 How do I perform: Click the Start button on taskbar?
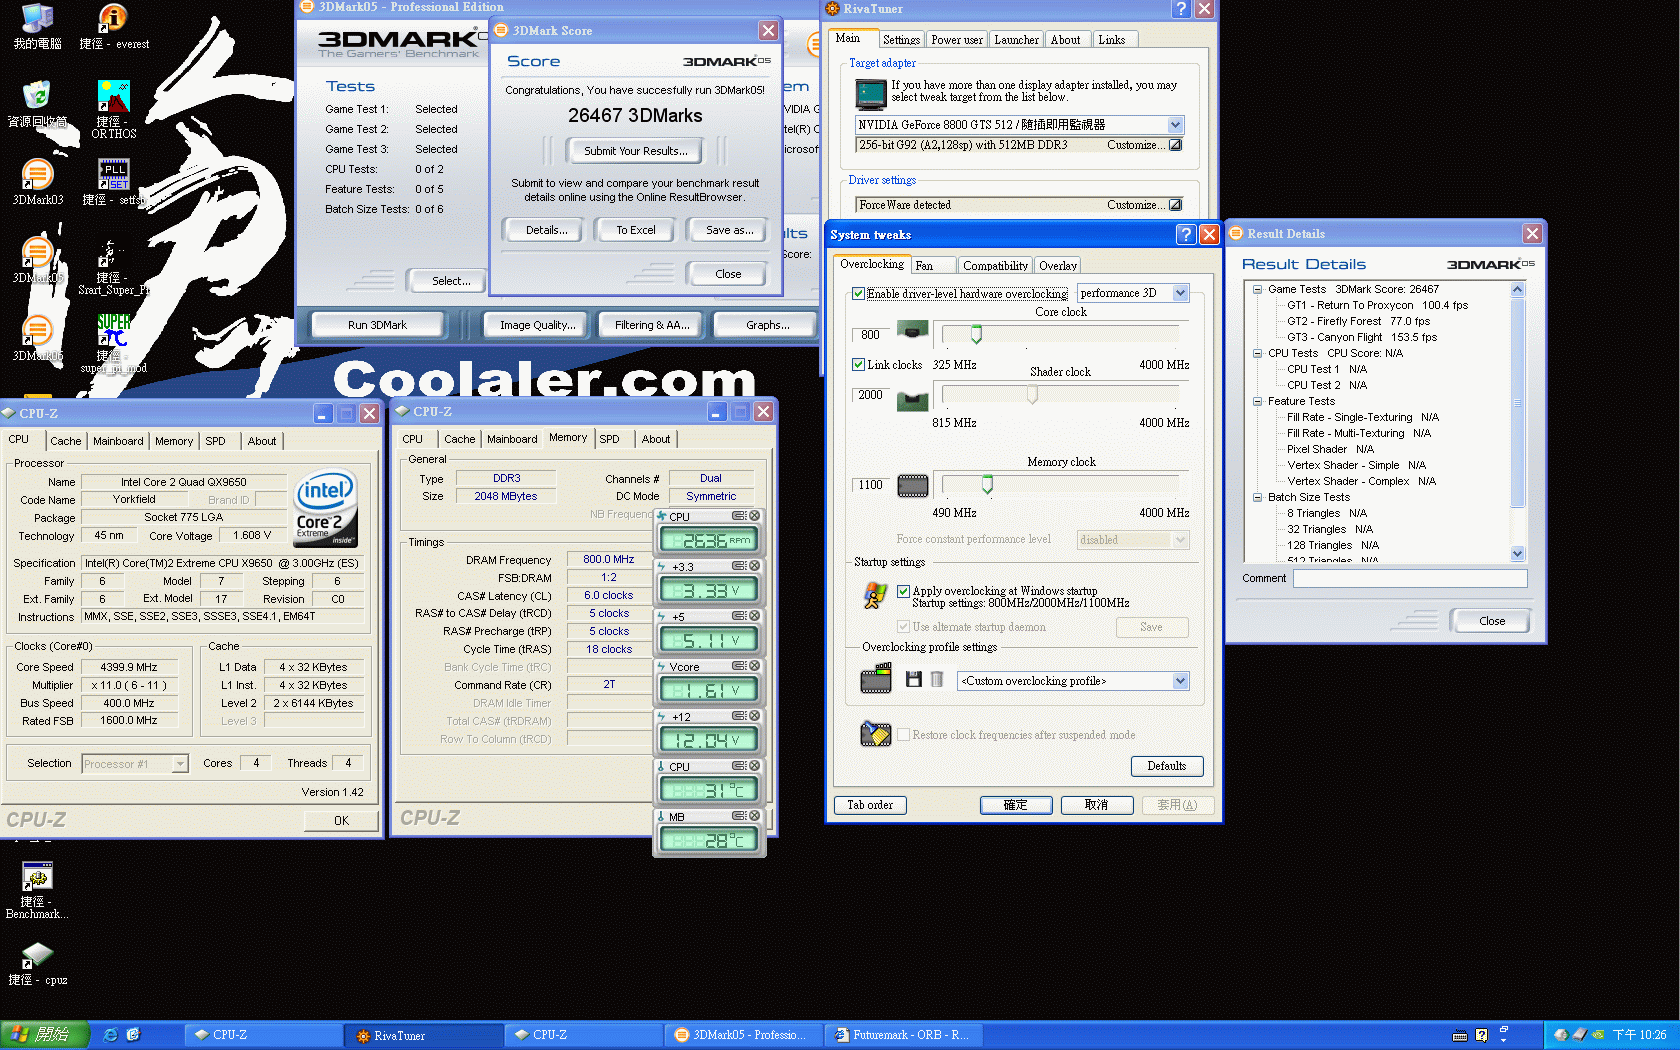[x=44, y=1035]
